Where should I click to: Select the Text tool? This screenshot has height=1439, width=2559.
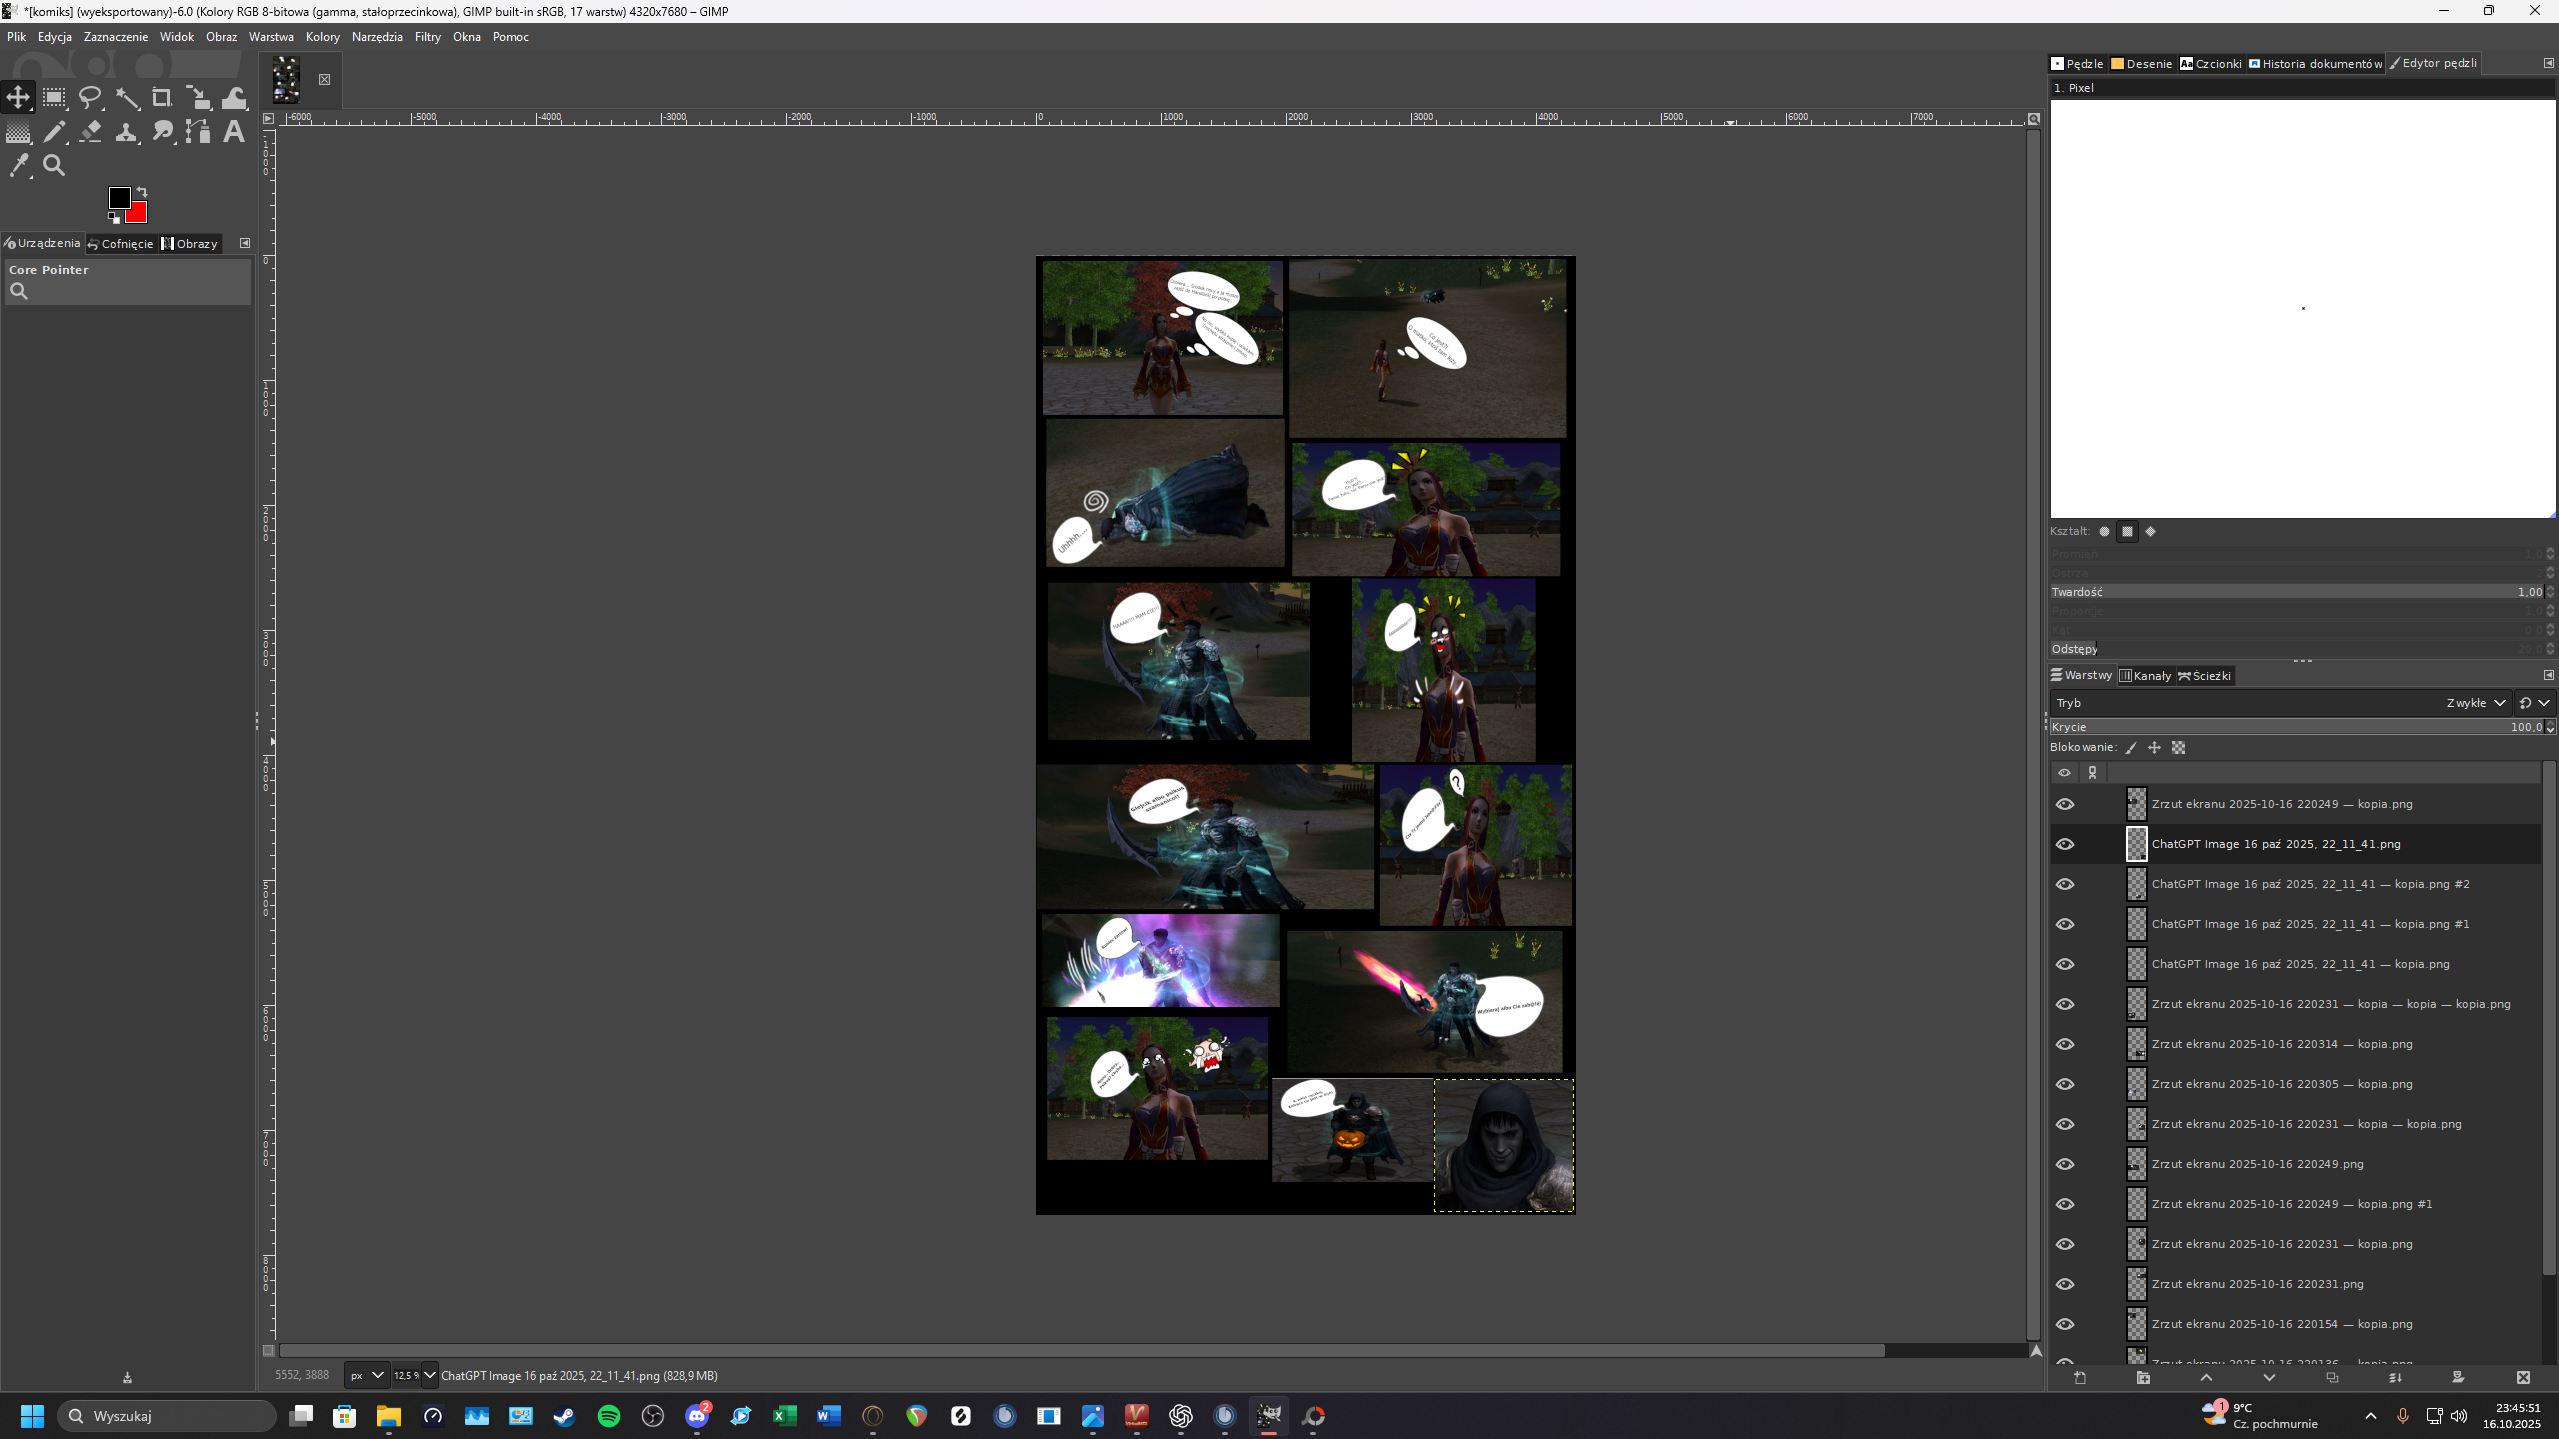pyautogui.click(x=233, y=131)
